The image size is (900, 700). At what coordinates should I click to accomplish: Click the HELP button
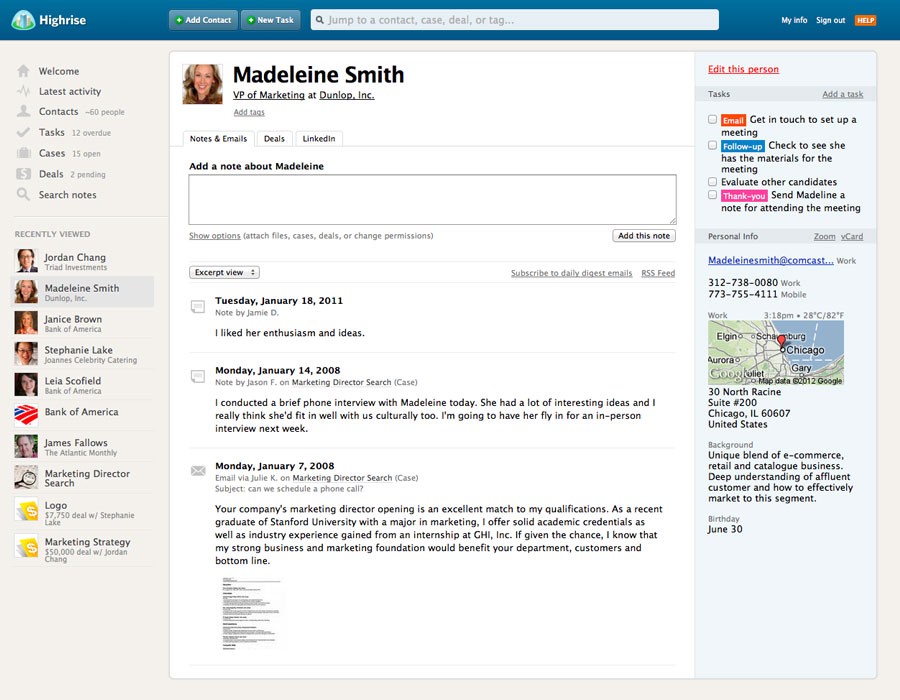coord(865,20)
